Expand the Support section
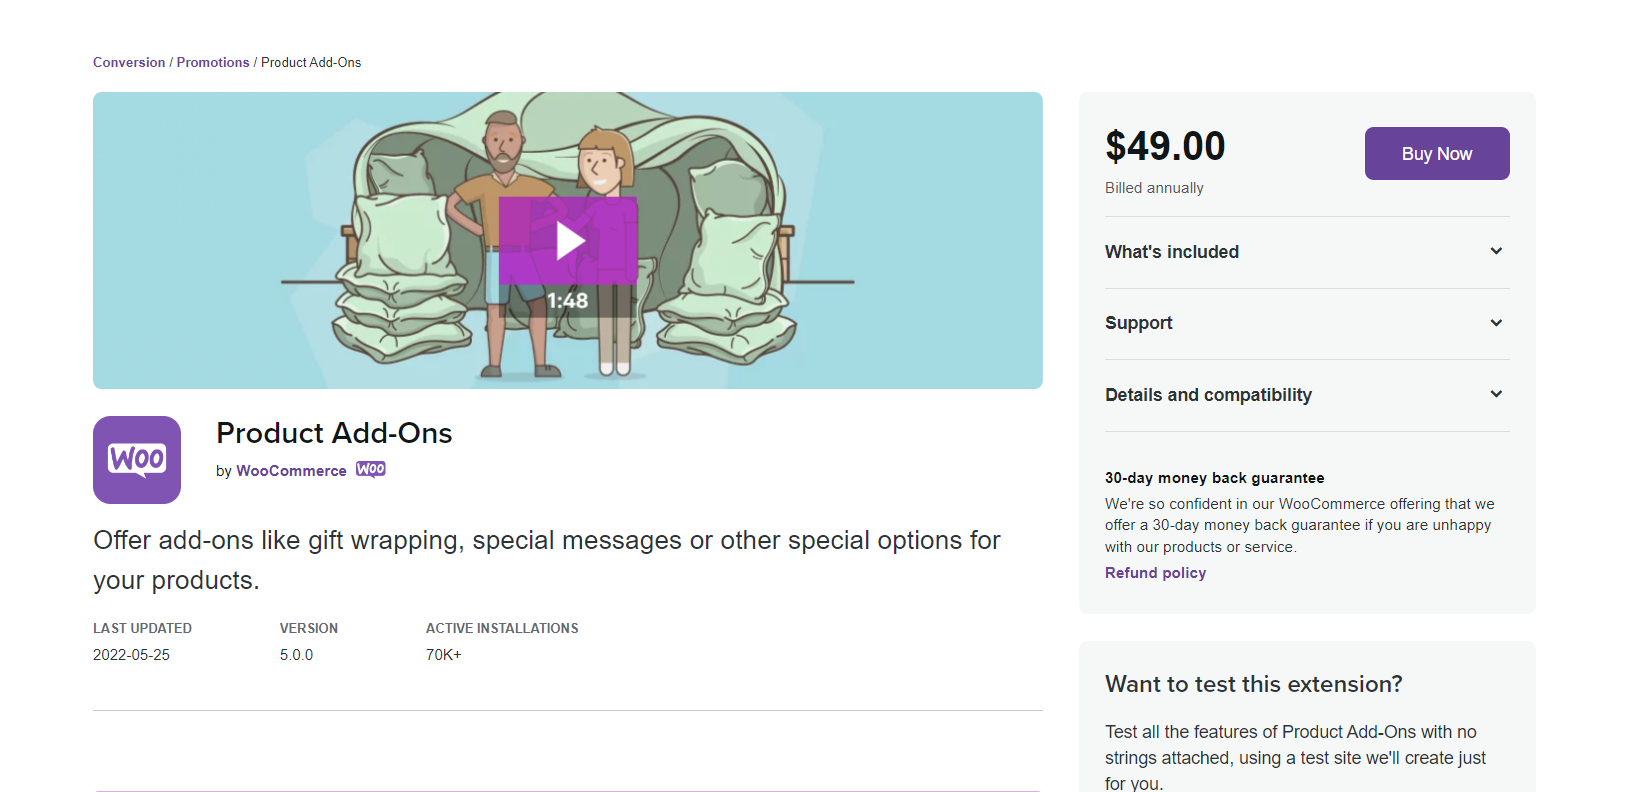 1138,322
